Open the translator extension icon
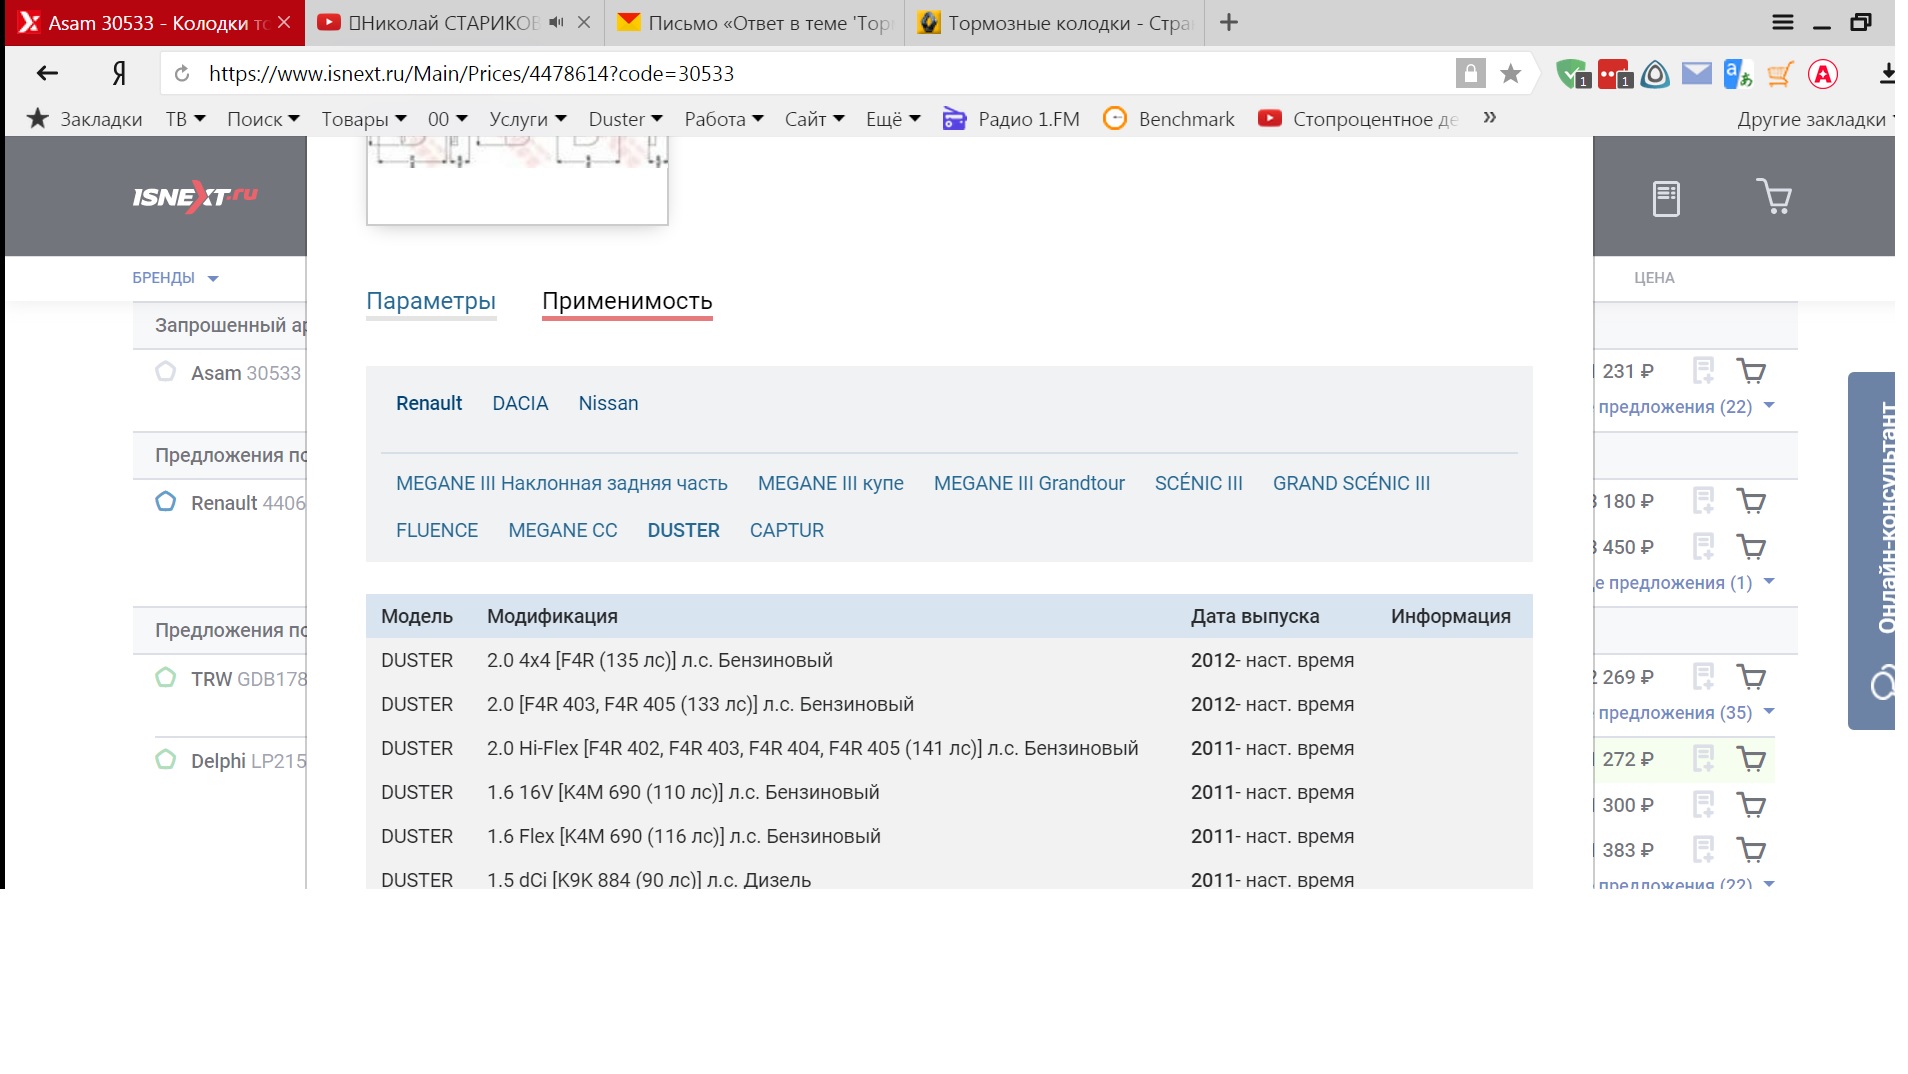This screenshot has height=1074, width=1908. pos(1738,74)
